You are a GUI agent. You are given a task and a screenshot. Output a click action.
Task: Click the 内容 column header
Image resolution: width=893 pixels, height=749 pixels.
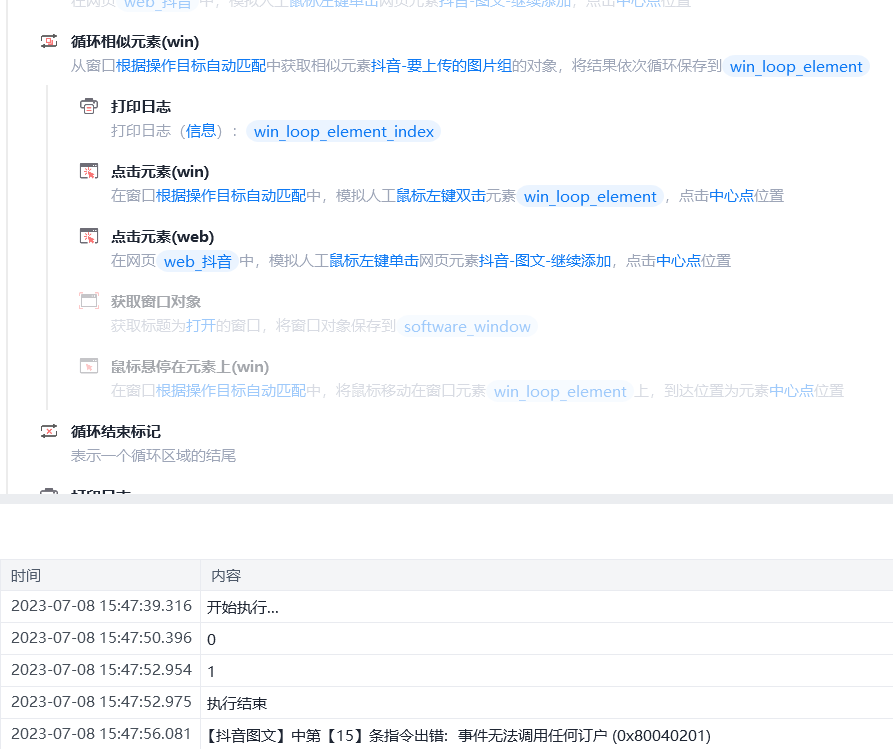coord(547,575)
